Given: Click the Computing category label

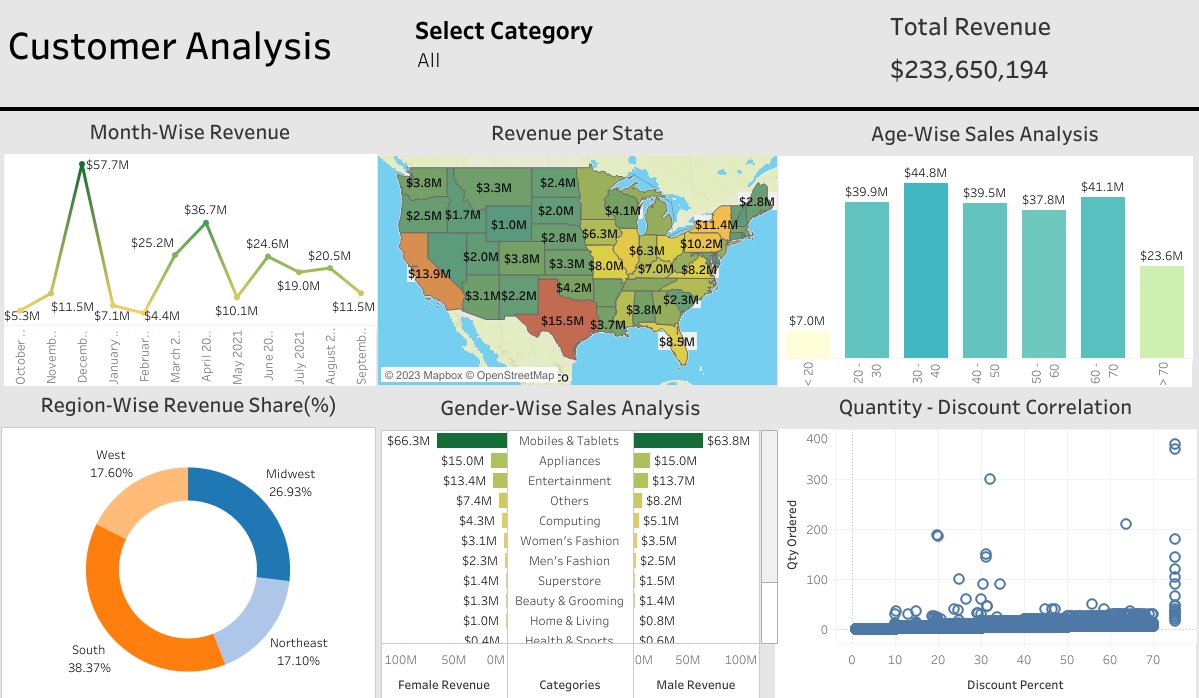Looking at the screenshot, I should pyautogui.click(x=570, y=521).
